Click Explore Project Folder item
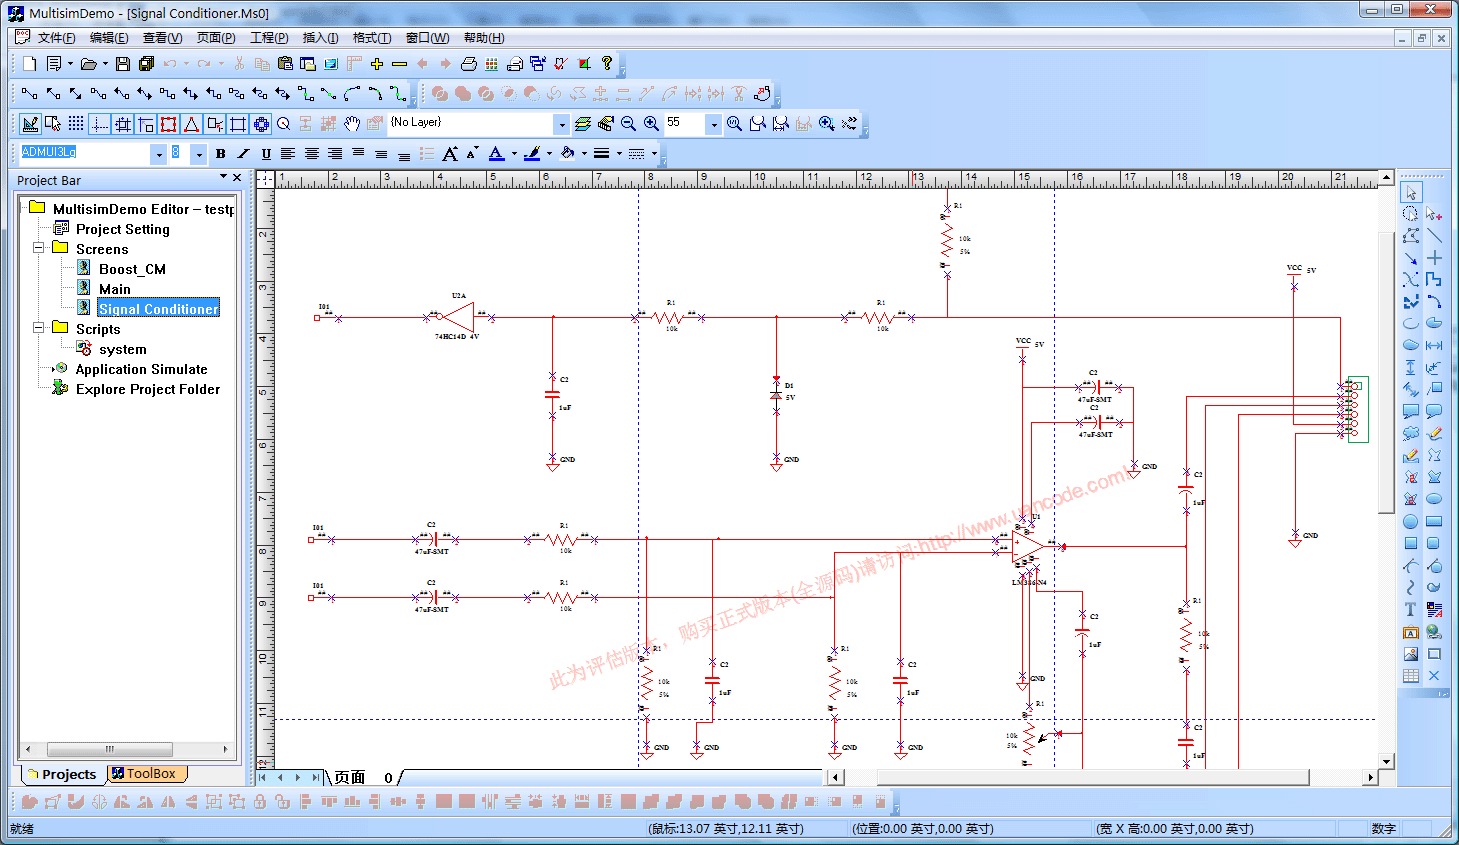The image size is (1459, 845). 147,389
